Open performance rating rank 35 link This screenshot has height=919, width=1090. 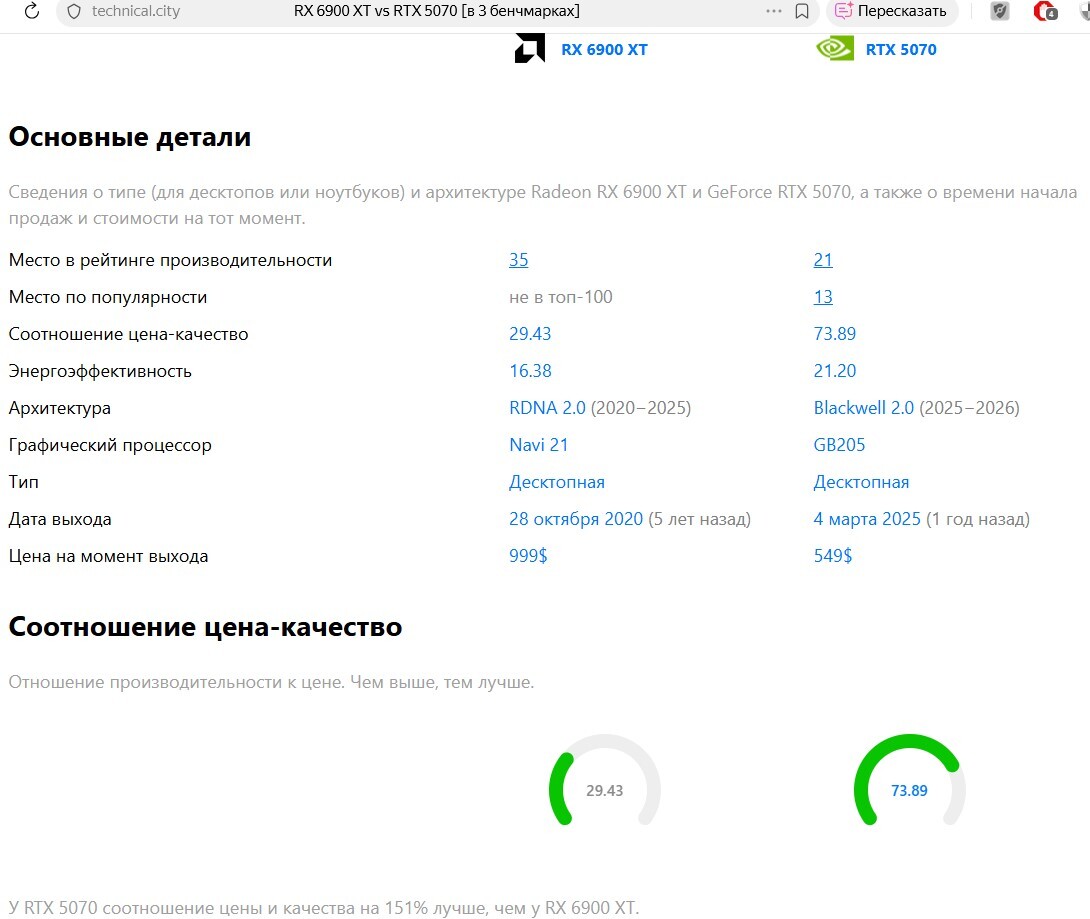tap(519, 260)
